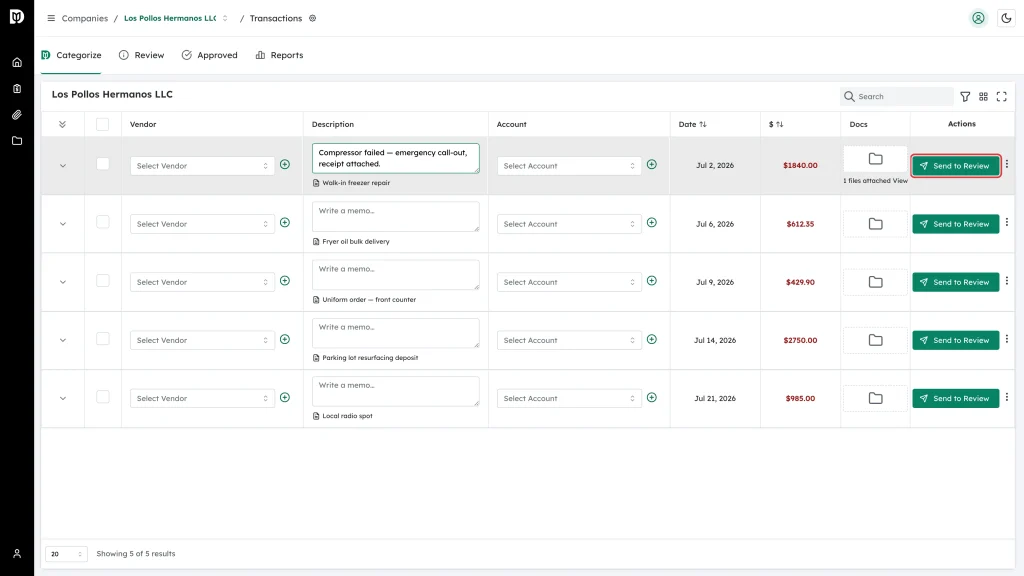Add new account for Parking lot resurfacing row

coord(652,340)
